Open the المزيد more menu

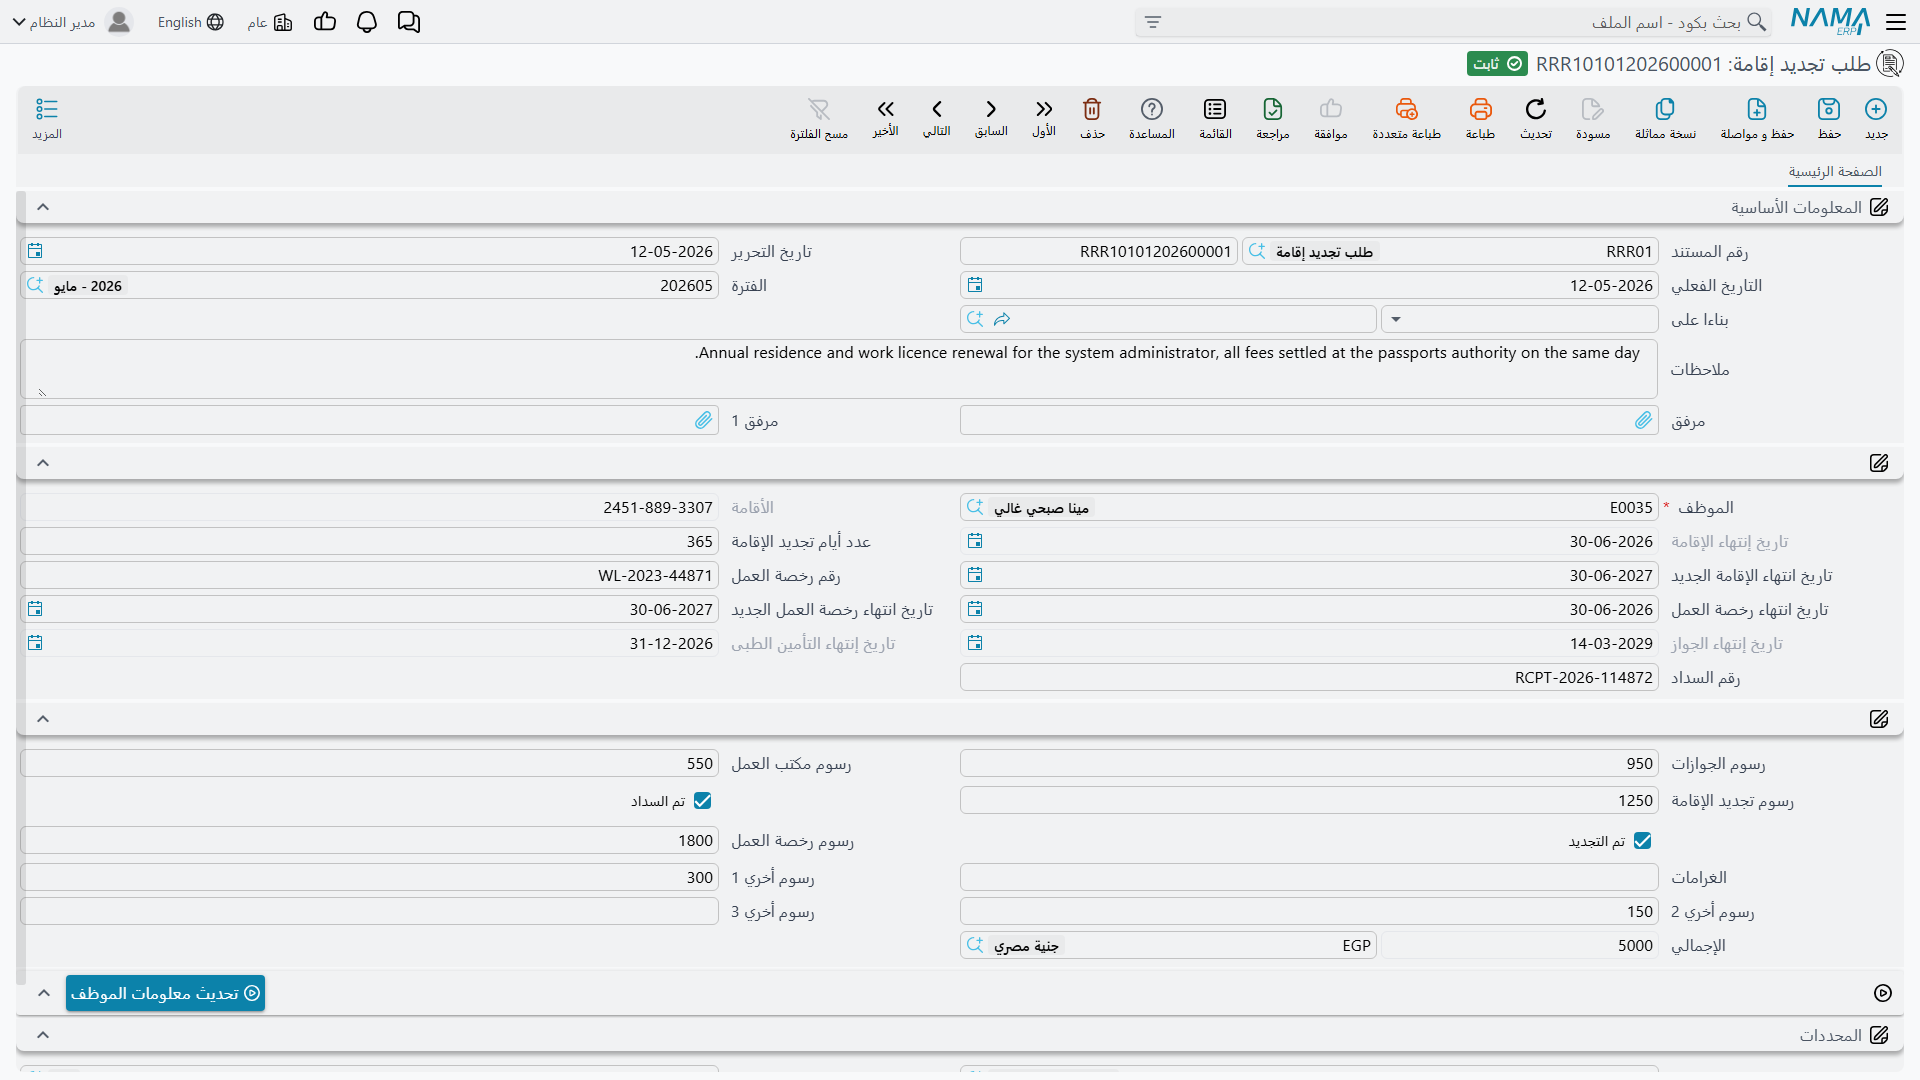tap(47, 118)
